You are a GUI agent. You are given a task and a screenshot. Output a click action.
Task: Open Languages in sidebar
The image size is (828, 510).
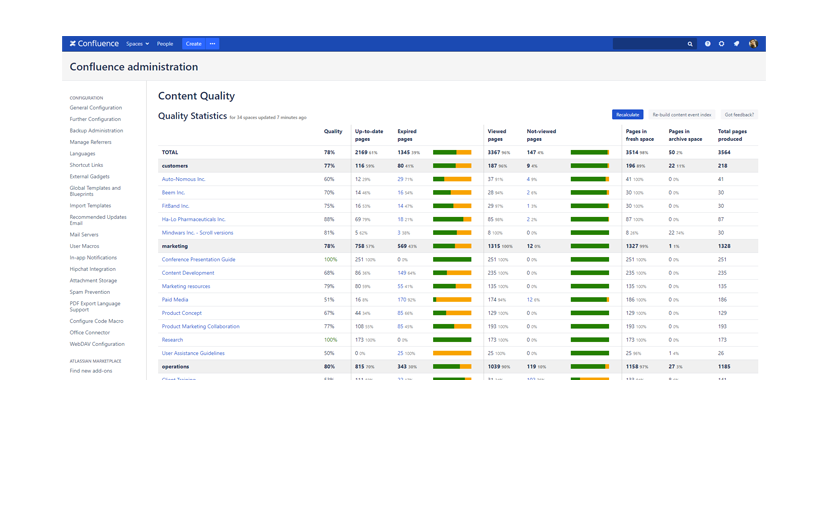pos(82,154)
